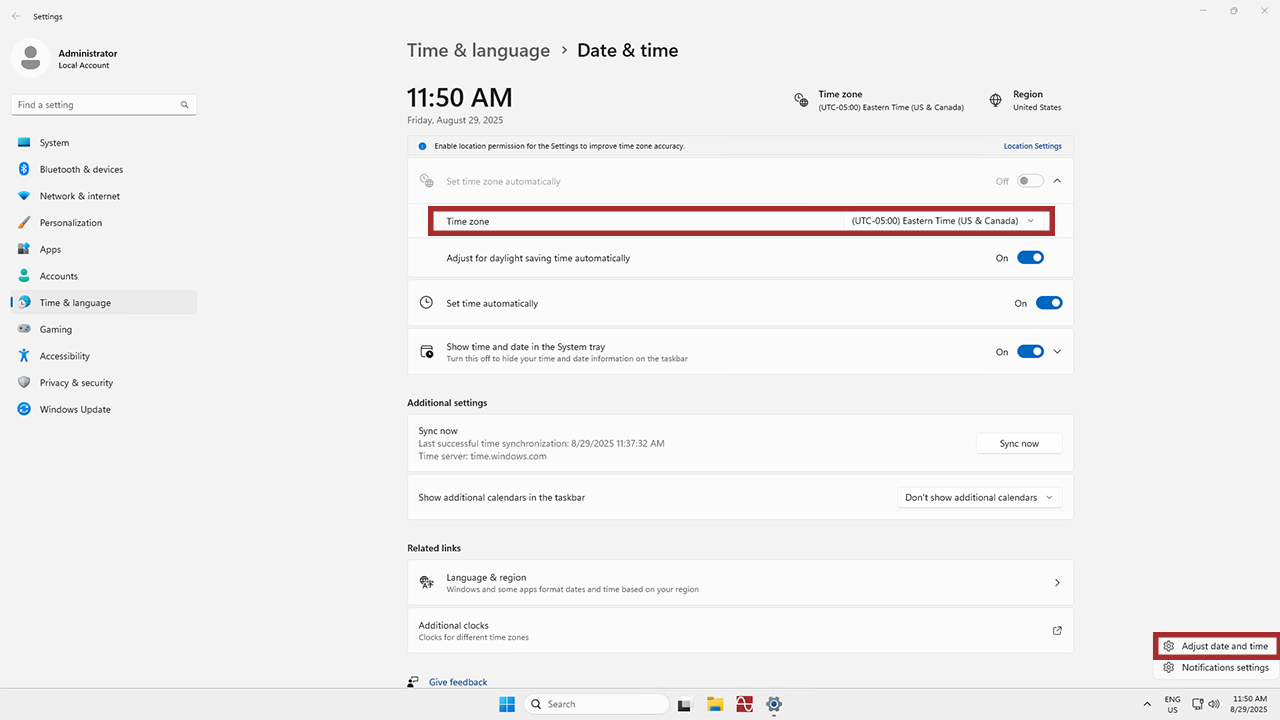Click the Bluetooth & devices sidebar icon
The height and width of the screenshot is (720, 1280).
[x=24, y=170]
